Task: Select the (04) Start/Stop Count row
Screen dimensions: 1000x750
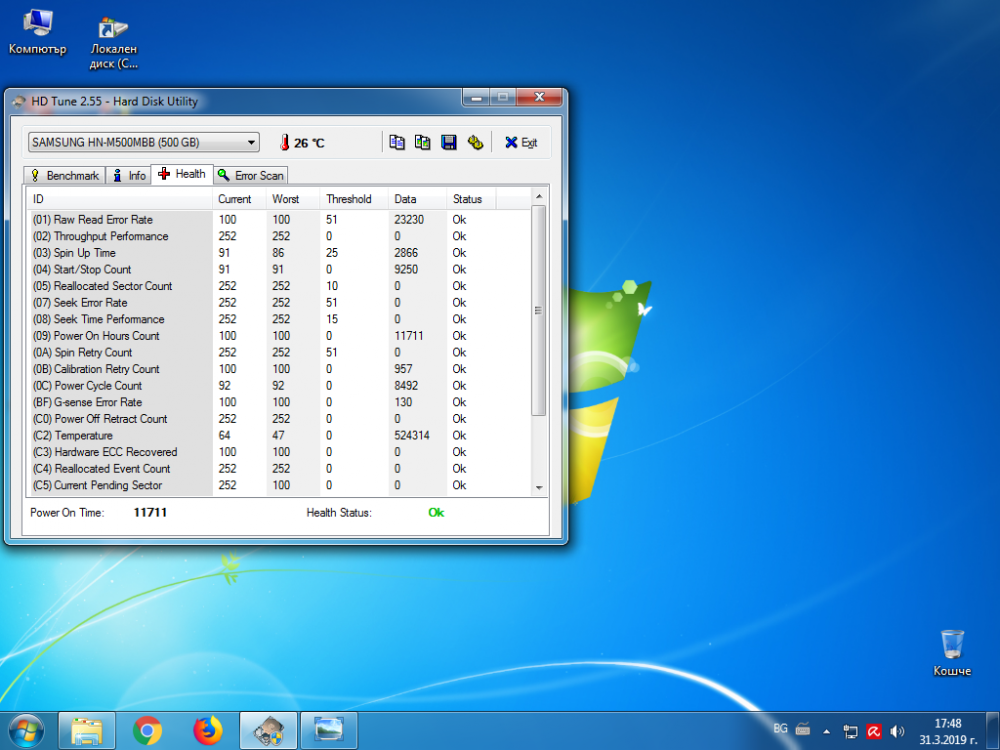Action: tap(279, 269)
